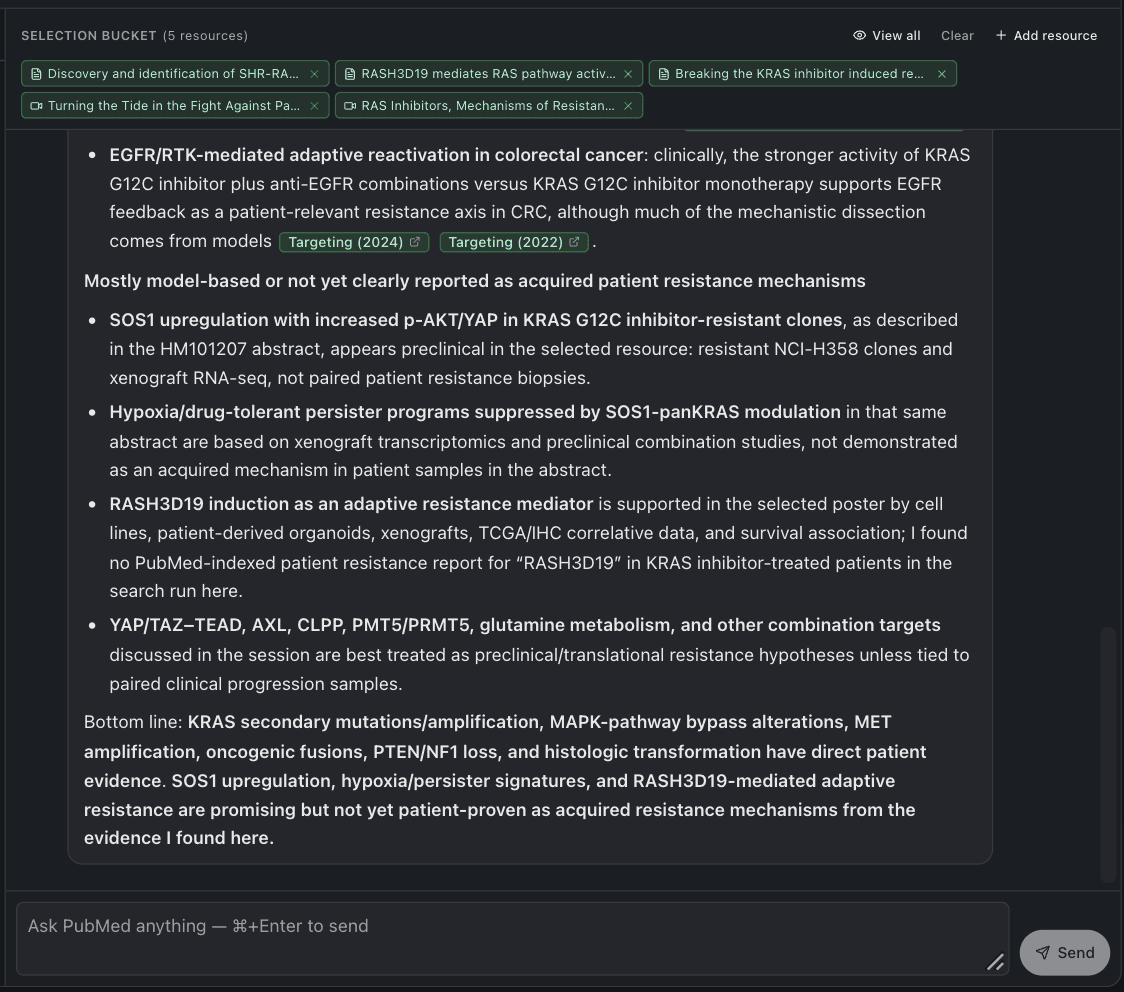Viewport: 1124px width, 992px height.
Task: Remove 'RASH3D19 mediates RAS pathway' chip
Action: pos(628,74)
